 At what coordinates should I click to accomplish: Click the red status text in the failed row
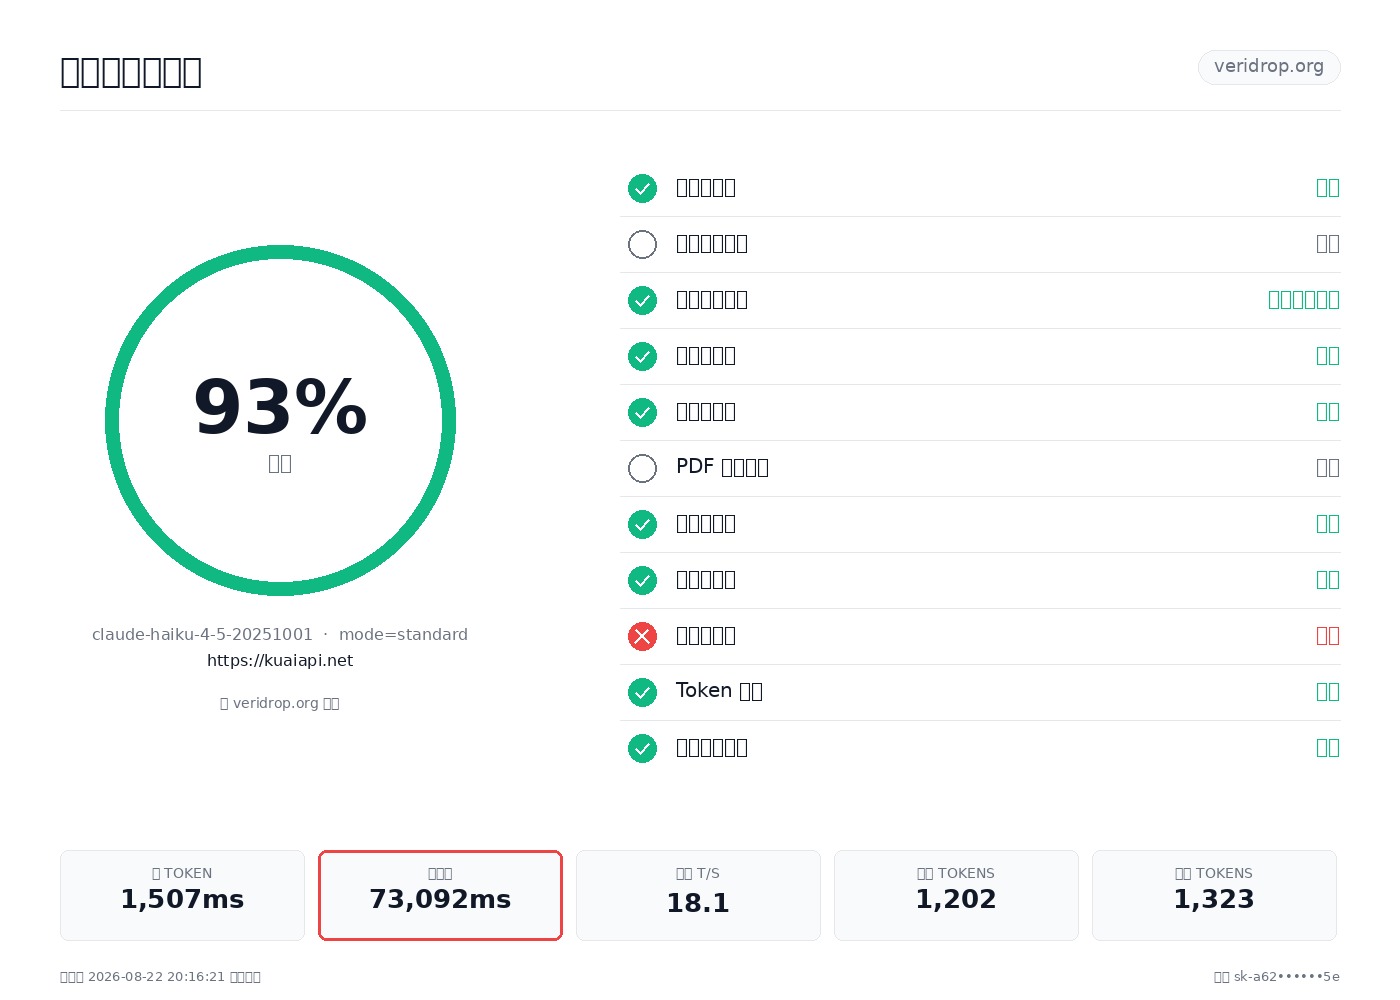1328,636
